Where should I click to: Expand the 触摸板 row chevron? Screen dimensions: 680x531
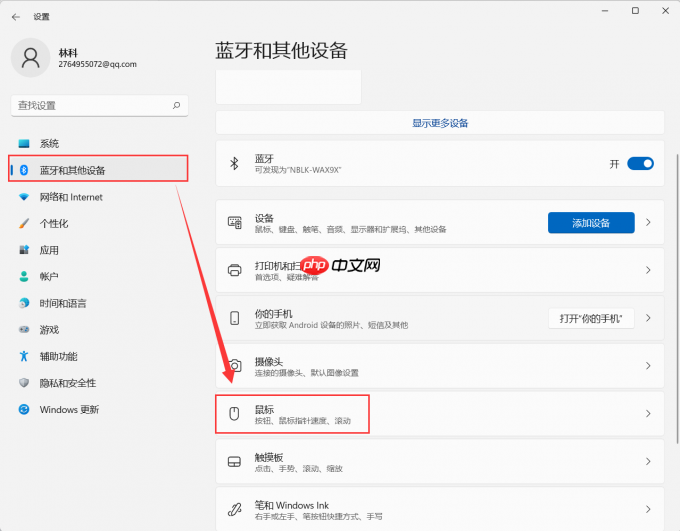648,461
